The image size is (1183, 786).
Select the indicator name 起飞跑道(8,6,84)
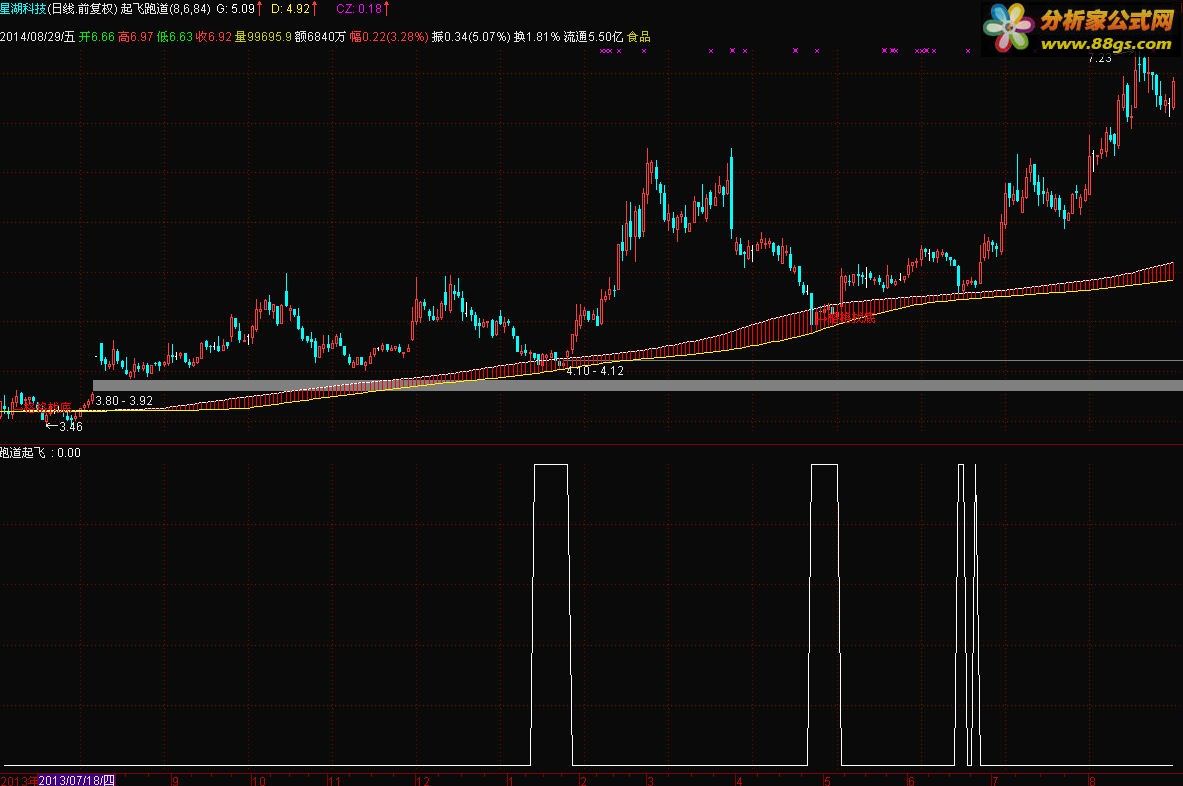(x=165, y=9)
